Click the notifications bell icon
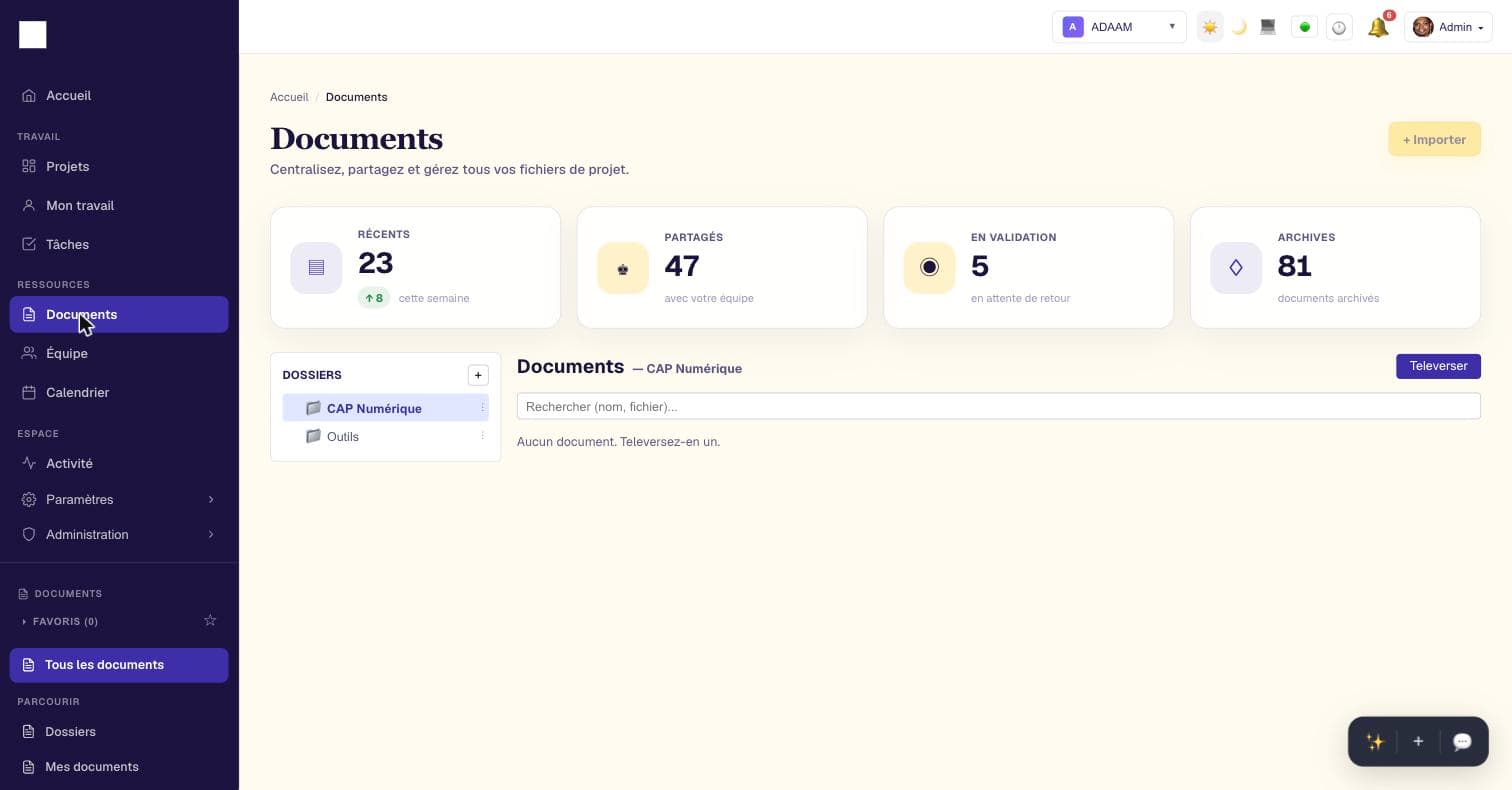1512x790 pixels. tap(1378, 27)
